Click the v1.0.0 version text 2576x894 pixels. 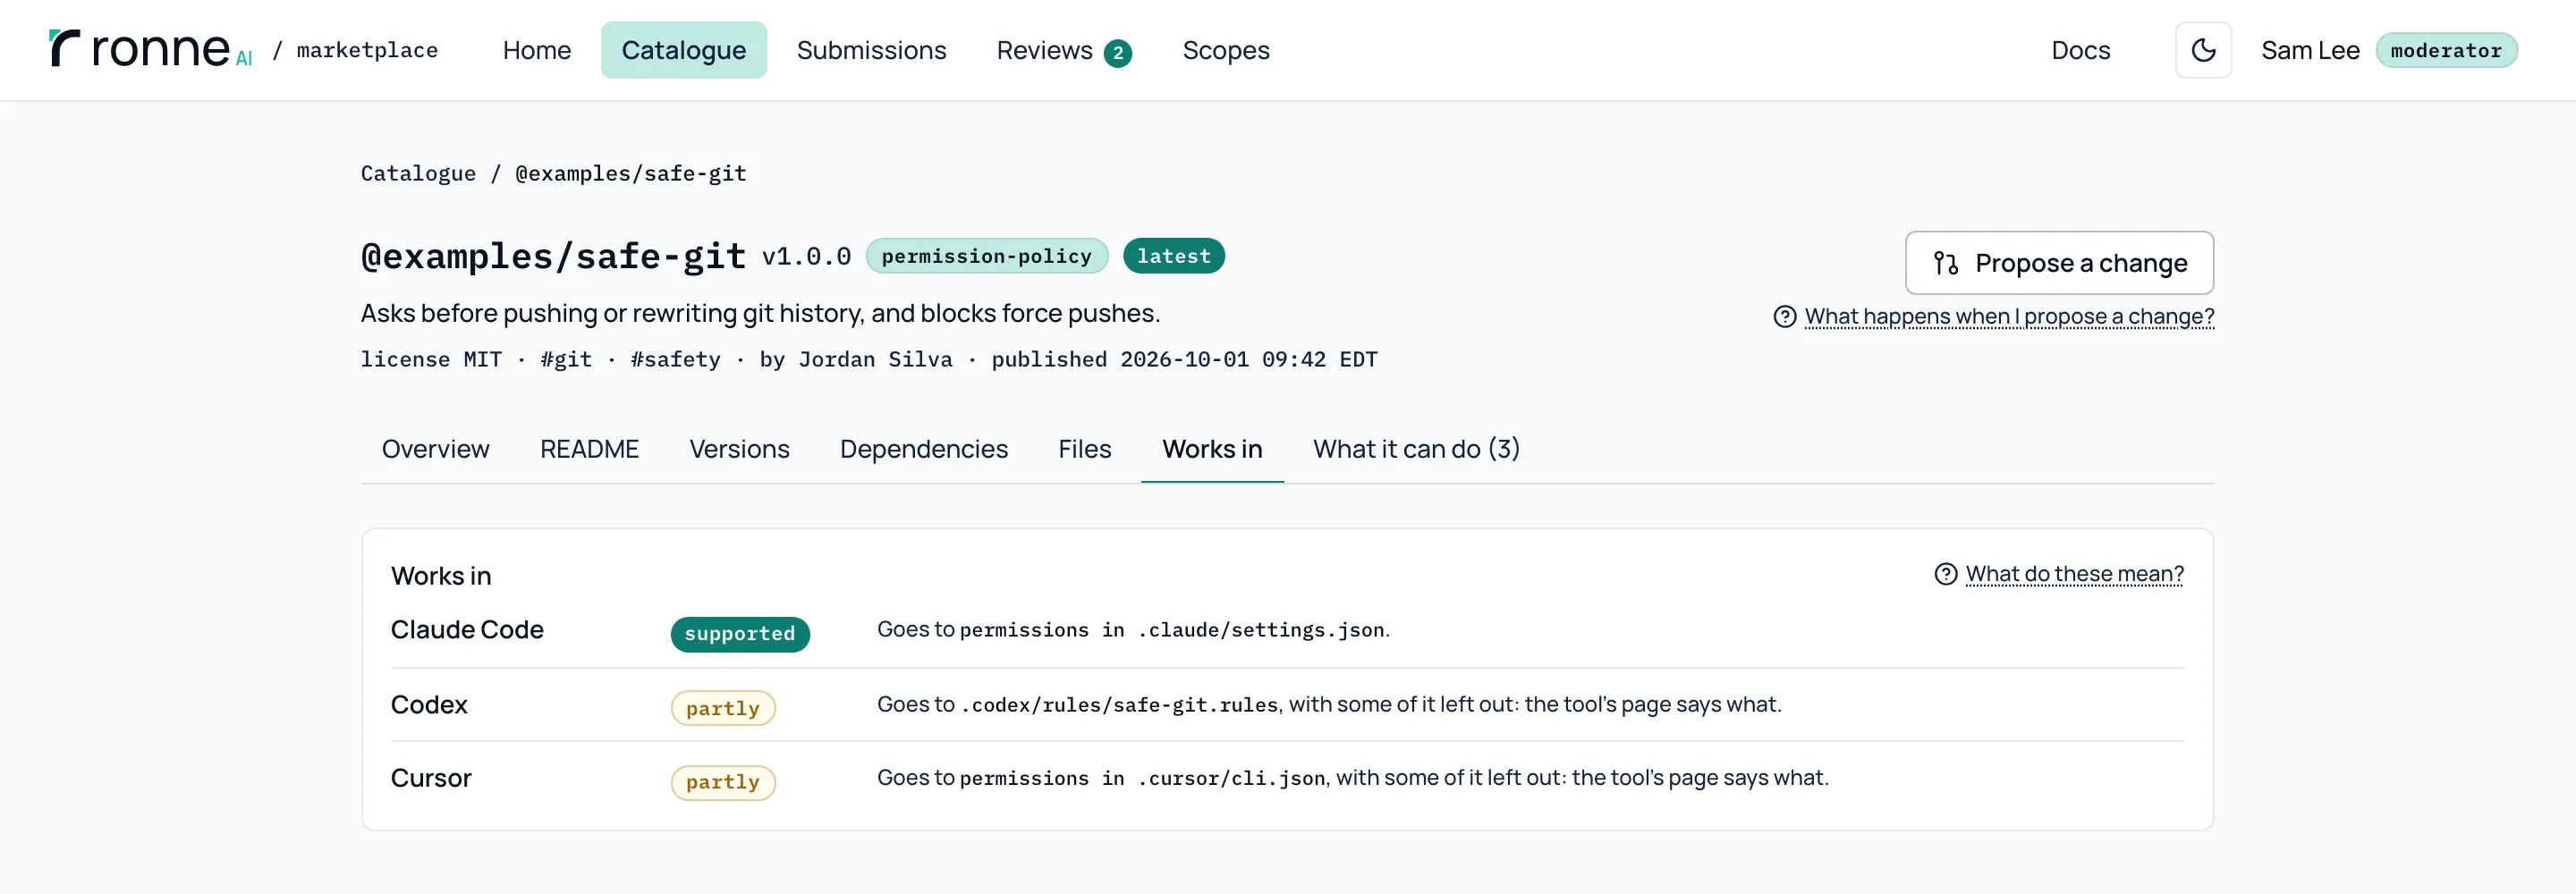point(806,257)
